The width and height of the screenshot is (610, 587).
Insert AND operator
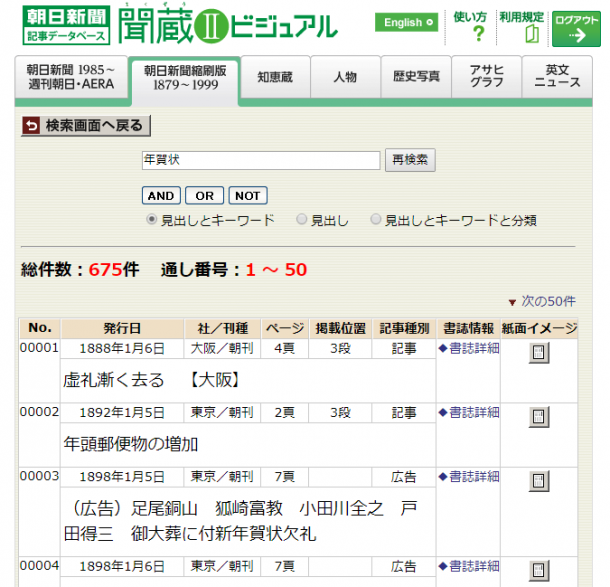pos(161,195)
